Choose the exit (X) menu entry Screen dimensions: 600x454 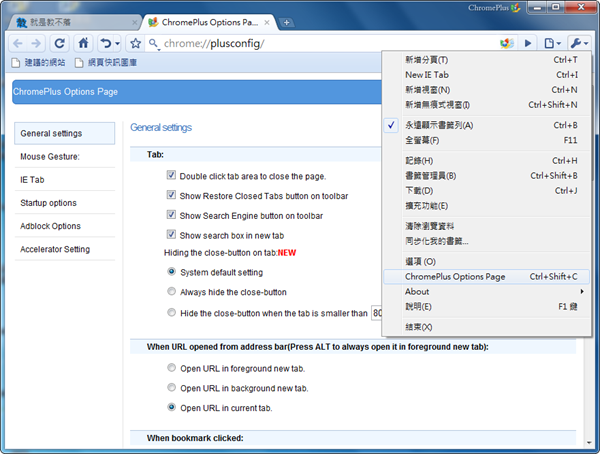tap(486, 327)
